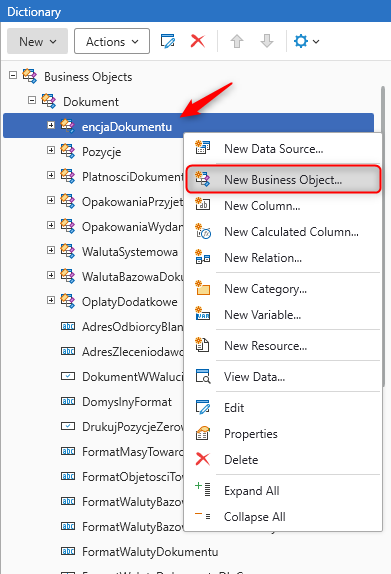Click the move down arrow icon
This screenshot has height=574, width=391.
pyautogui.click(x=267, y=41)
